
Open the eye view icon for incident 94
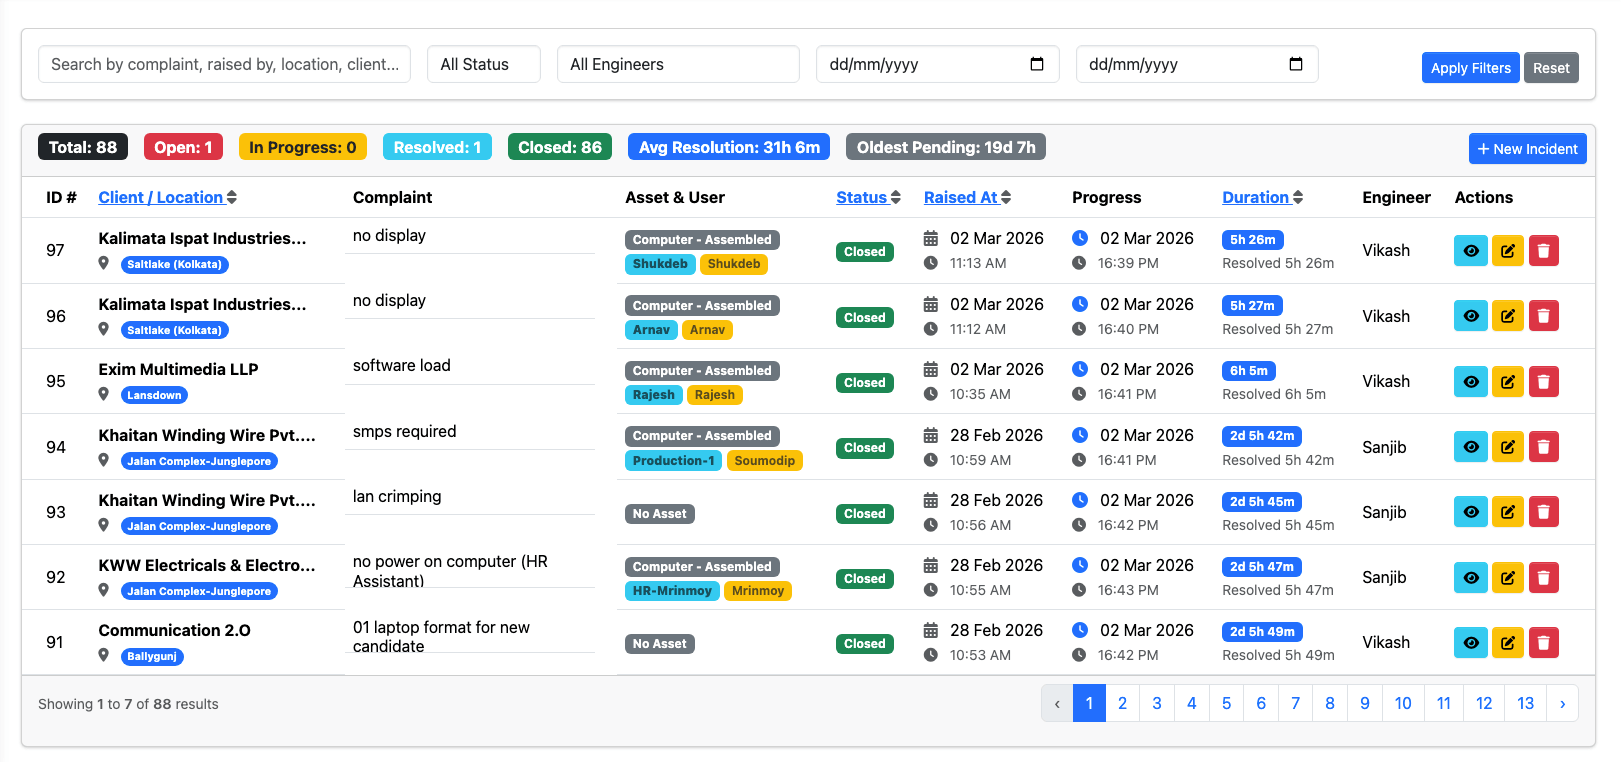[1470, 447]
